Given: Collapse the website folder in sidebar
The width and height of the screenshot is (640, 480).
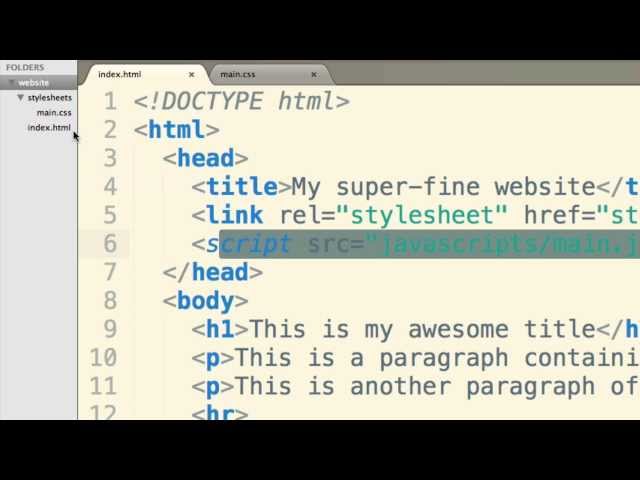Looking at the screenshot, I should pyautogui.click(x=12, y=83).
